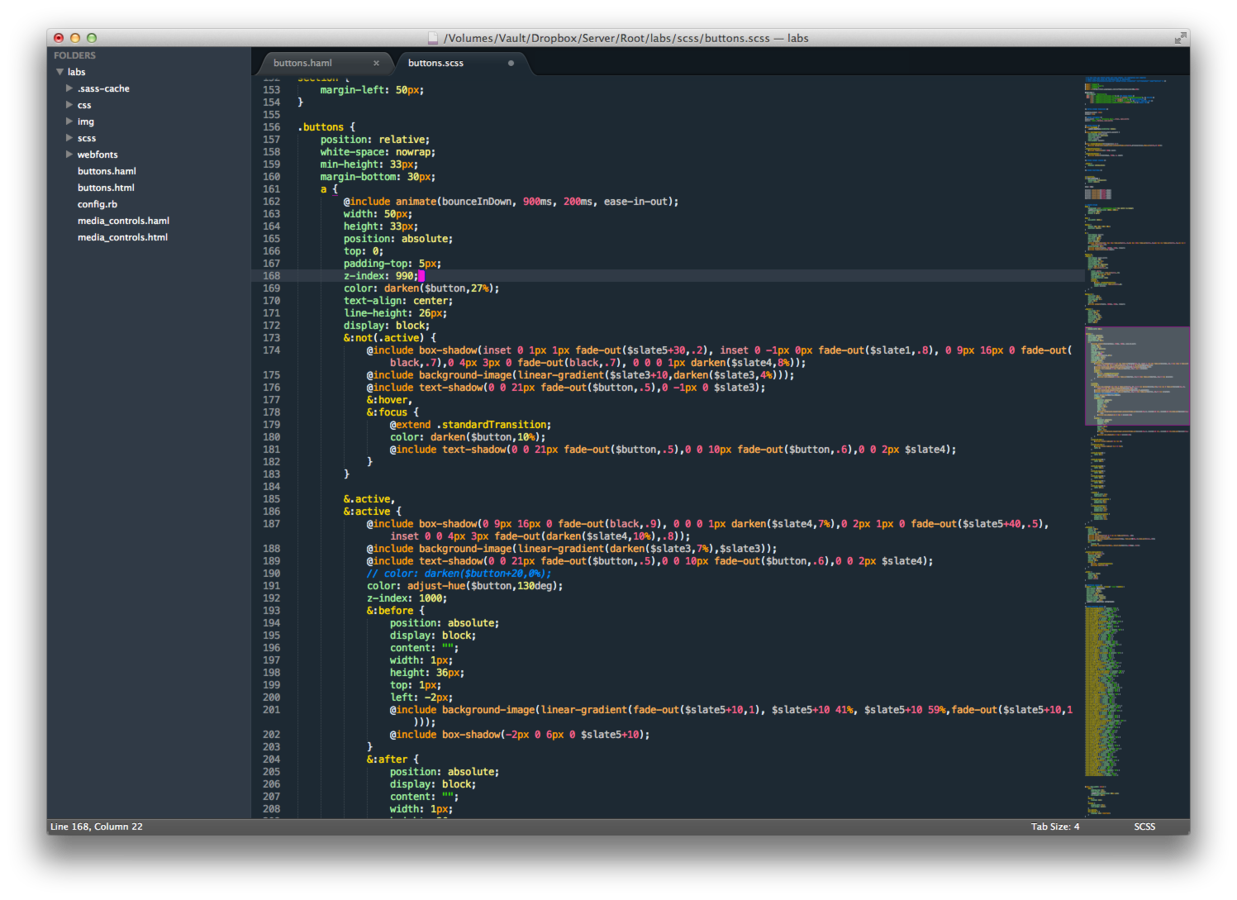Select the labs folder name

tap(77, 72)
